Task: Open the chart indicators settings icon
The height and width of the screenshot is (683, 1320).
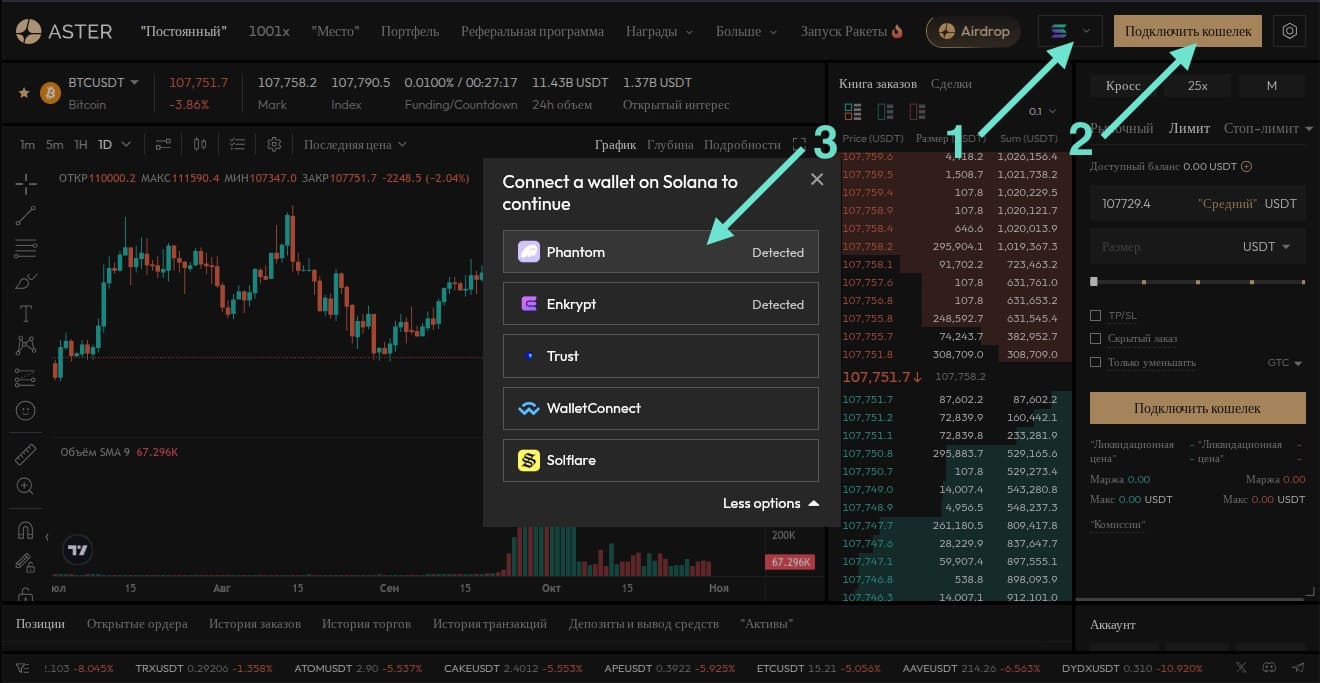Action: (164, 144)
